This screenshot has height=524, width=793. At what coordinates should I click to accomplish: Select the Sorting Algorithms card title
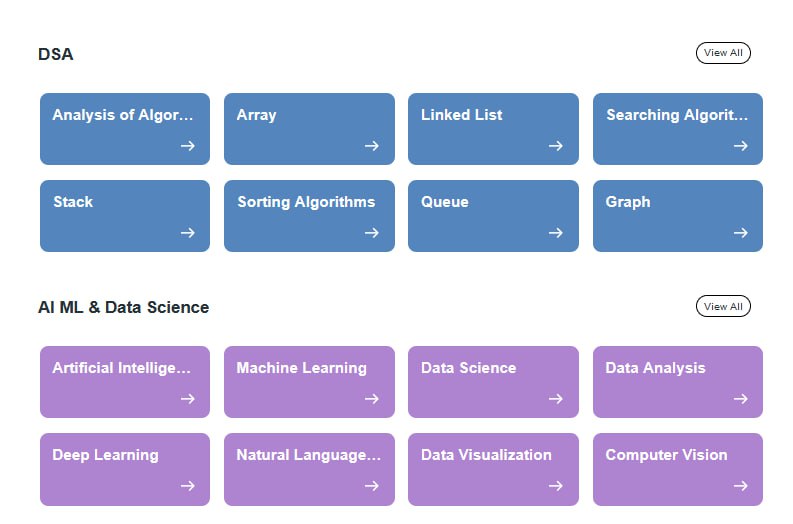[x=306, y=202]
